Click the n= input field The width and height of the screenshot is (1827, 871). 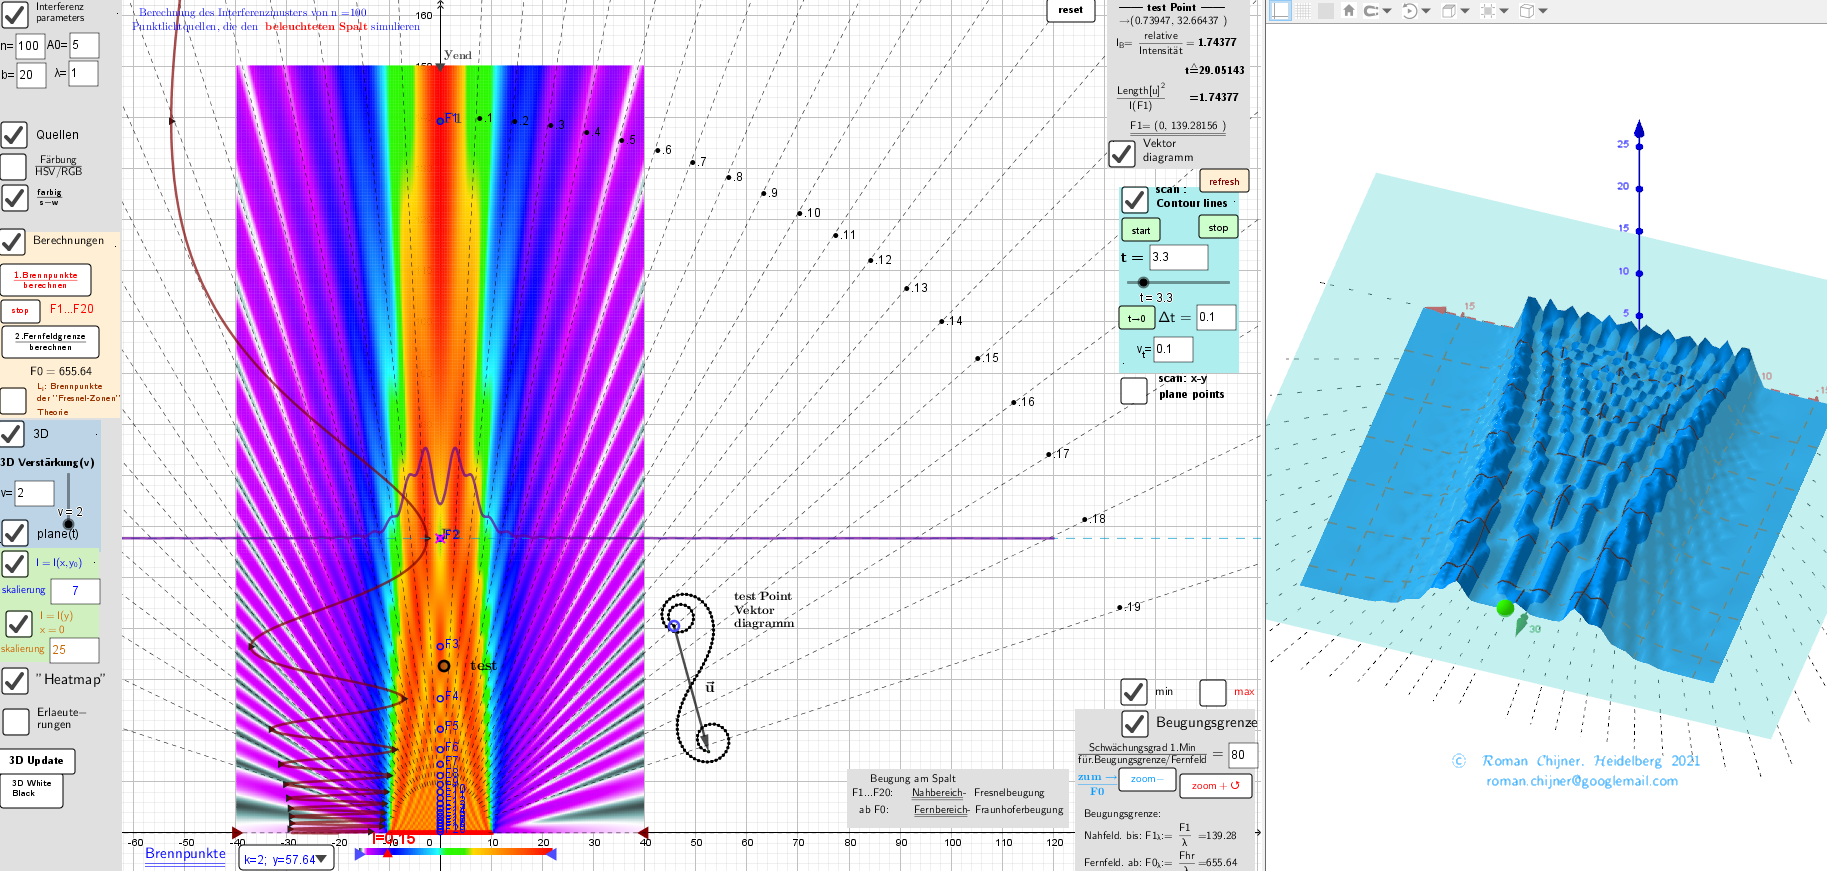point(30,45)
